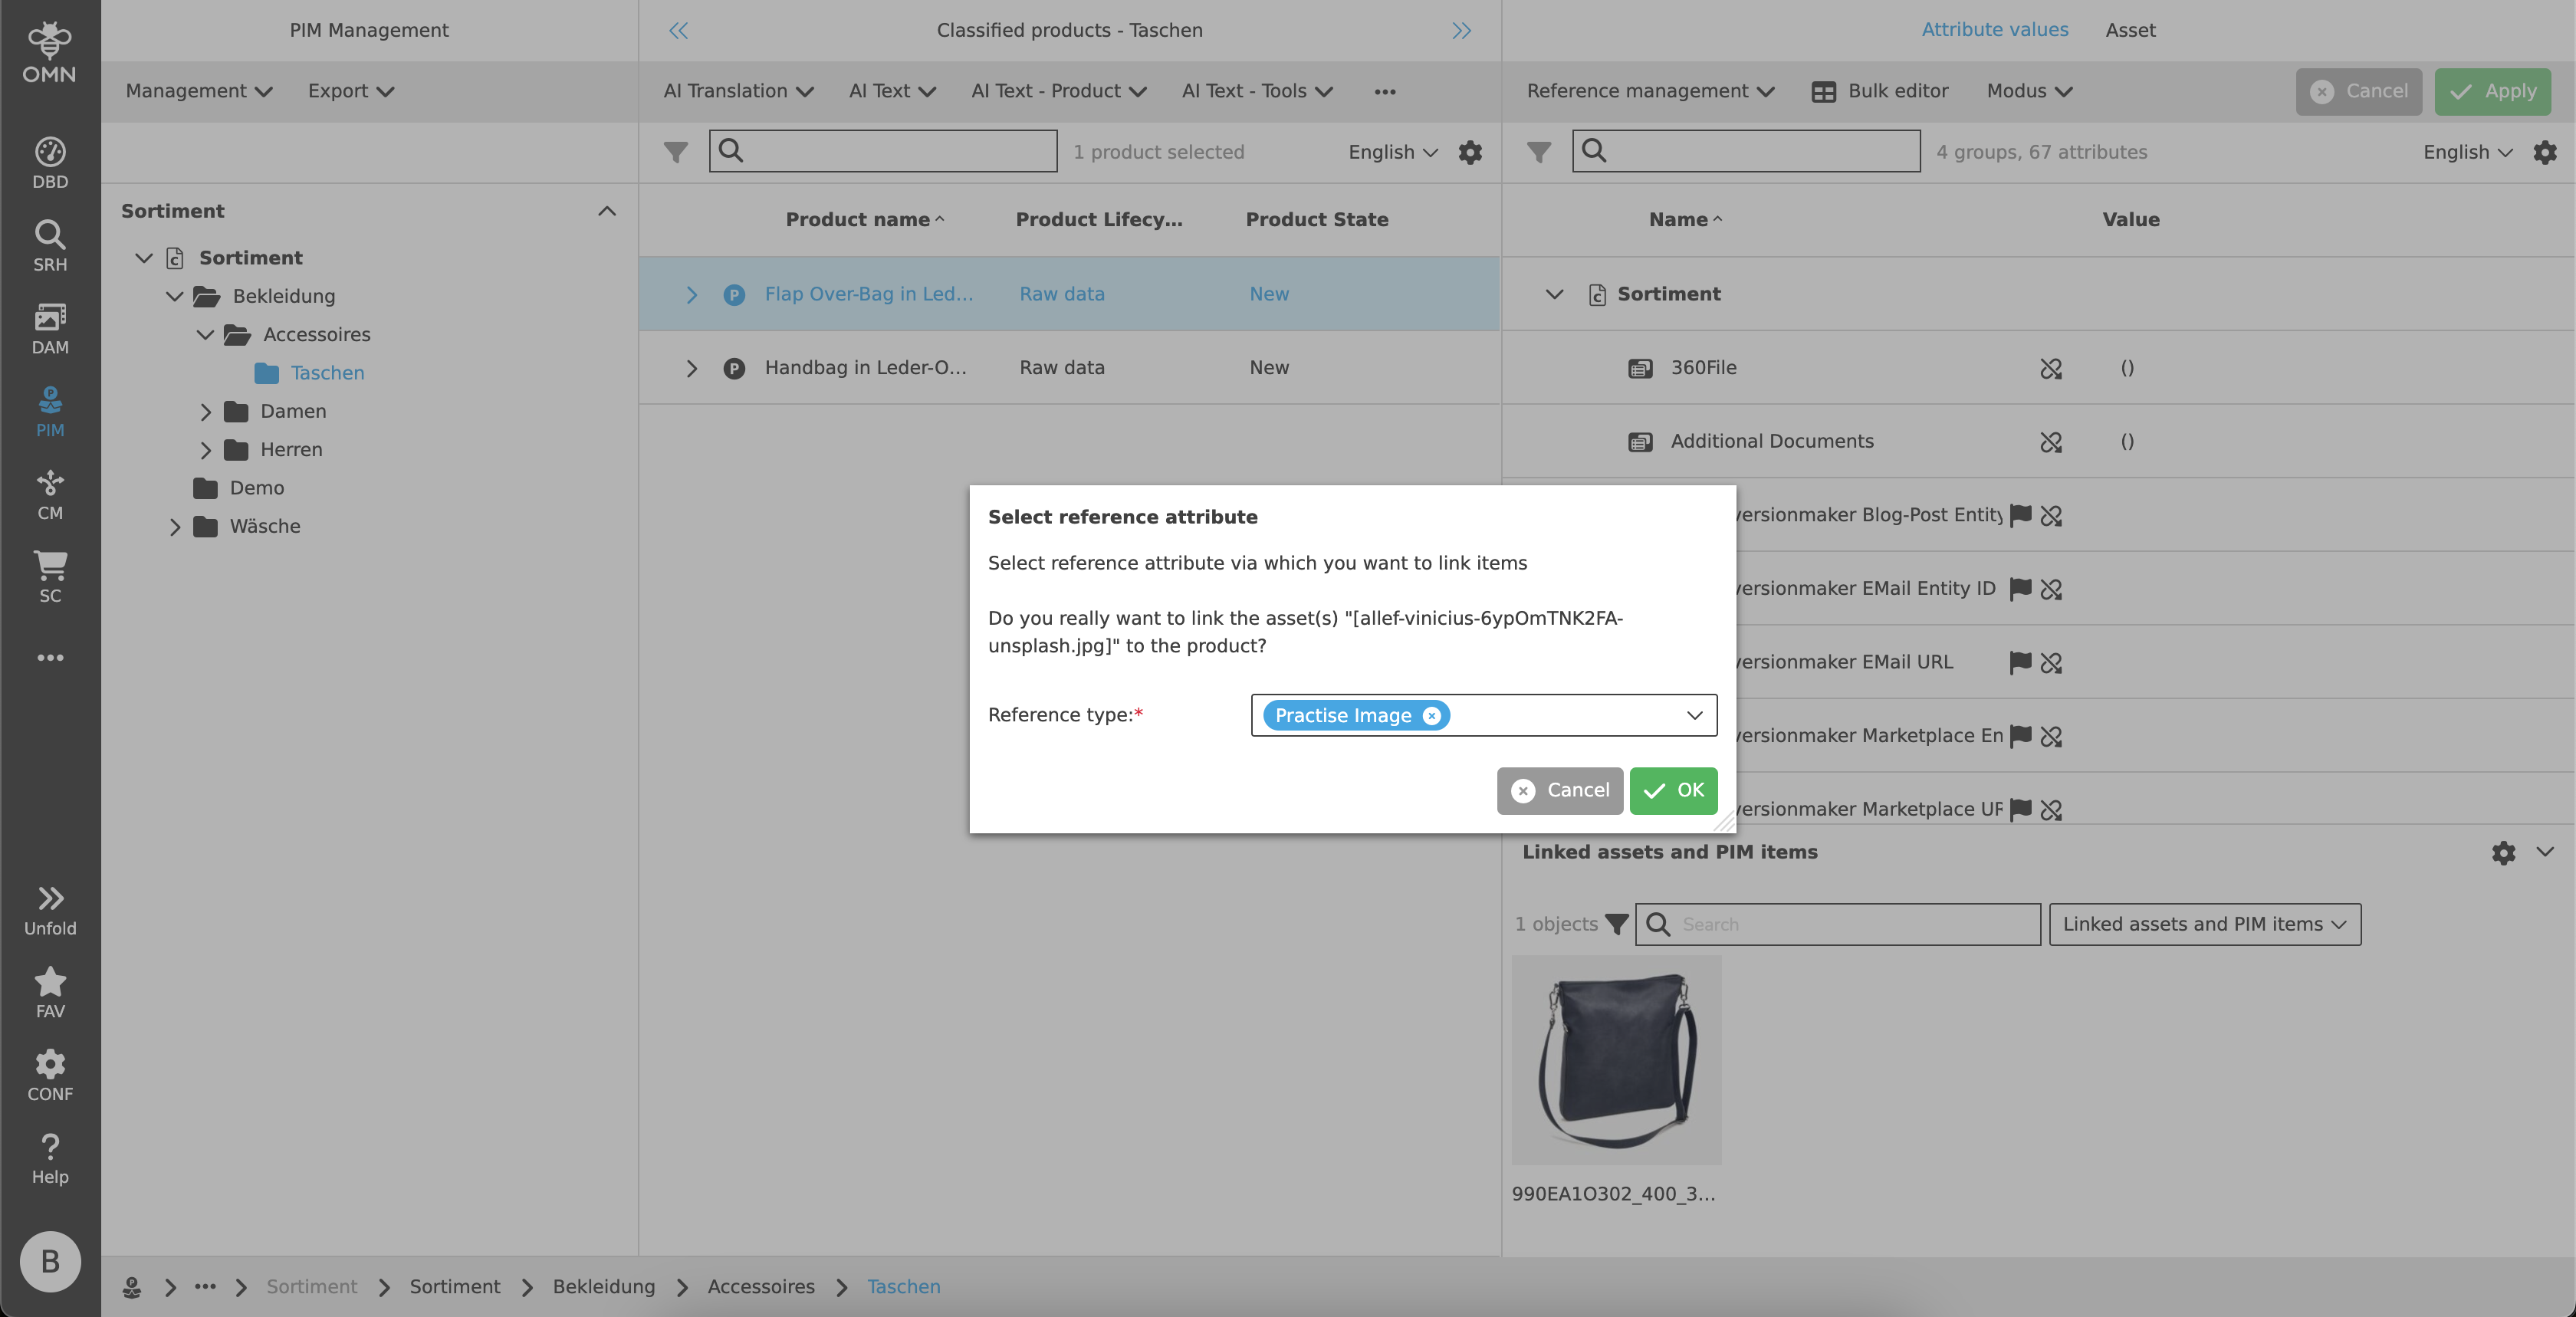Open the CONF configuration gear
The image size is (2576, 1317).
click(50, 1075)
